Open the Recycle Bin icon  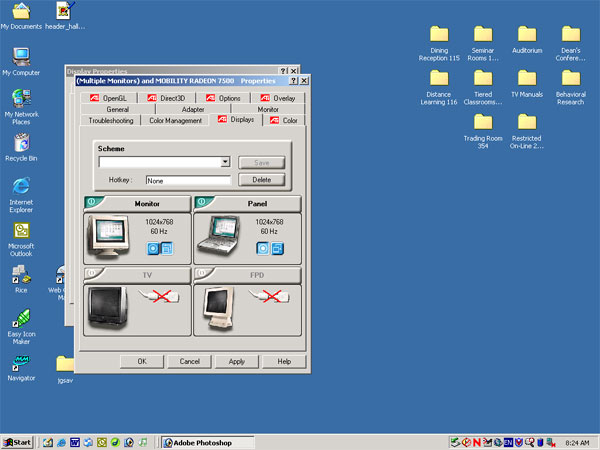[x=21, y=147]
